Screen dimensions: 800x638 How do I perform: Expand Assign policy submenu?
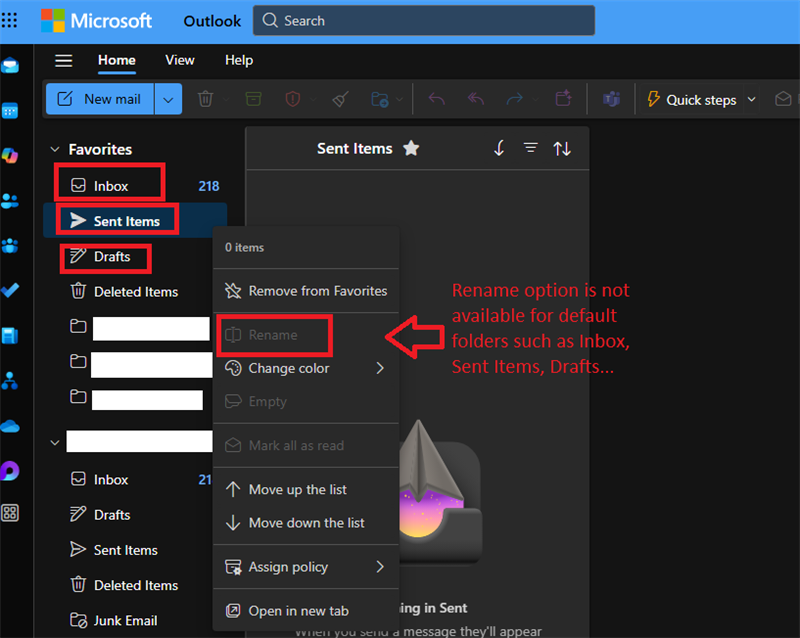click(380, 567)
